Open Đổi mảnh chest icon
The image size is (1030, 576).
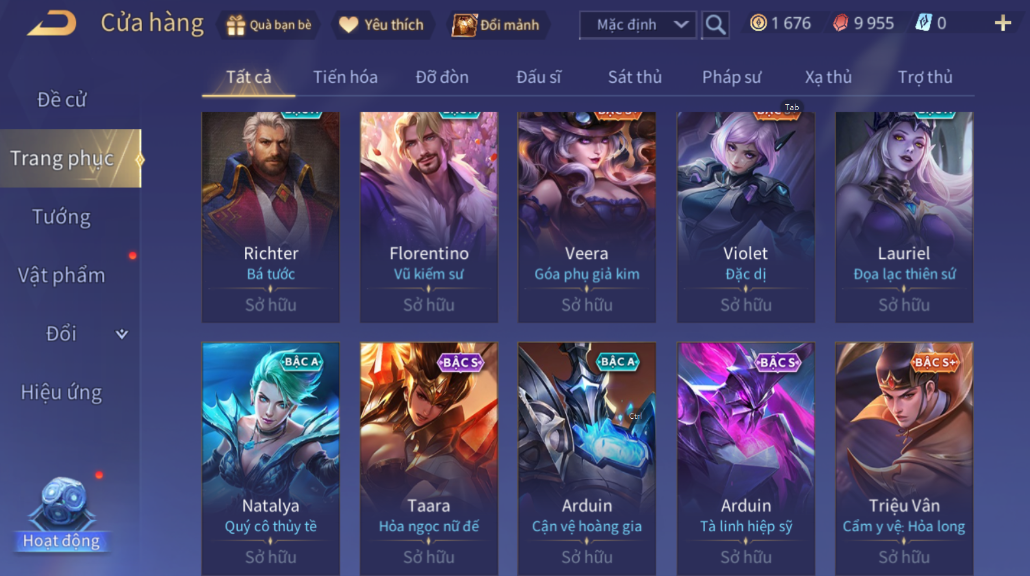[x=464, y=25]
